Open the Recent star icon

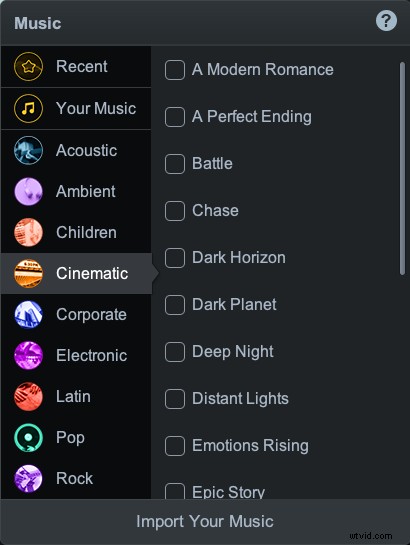pos(28,66)
